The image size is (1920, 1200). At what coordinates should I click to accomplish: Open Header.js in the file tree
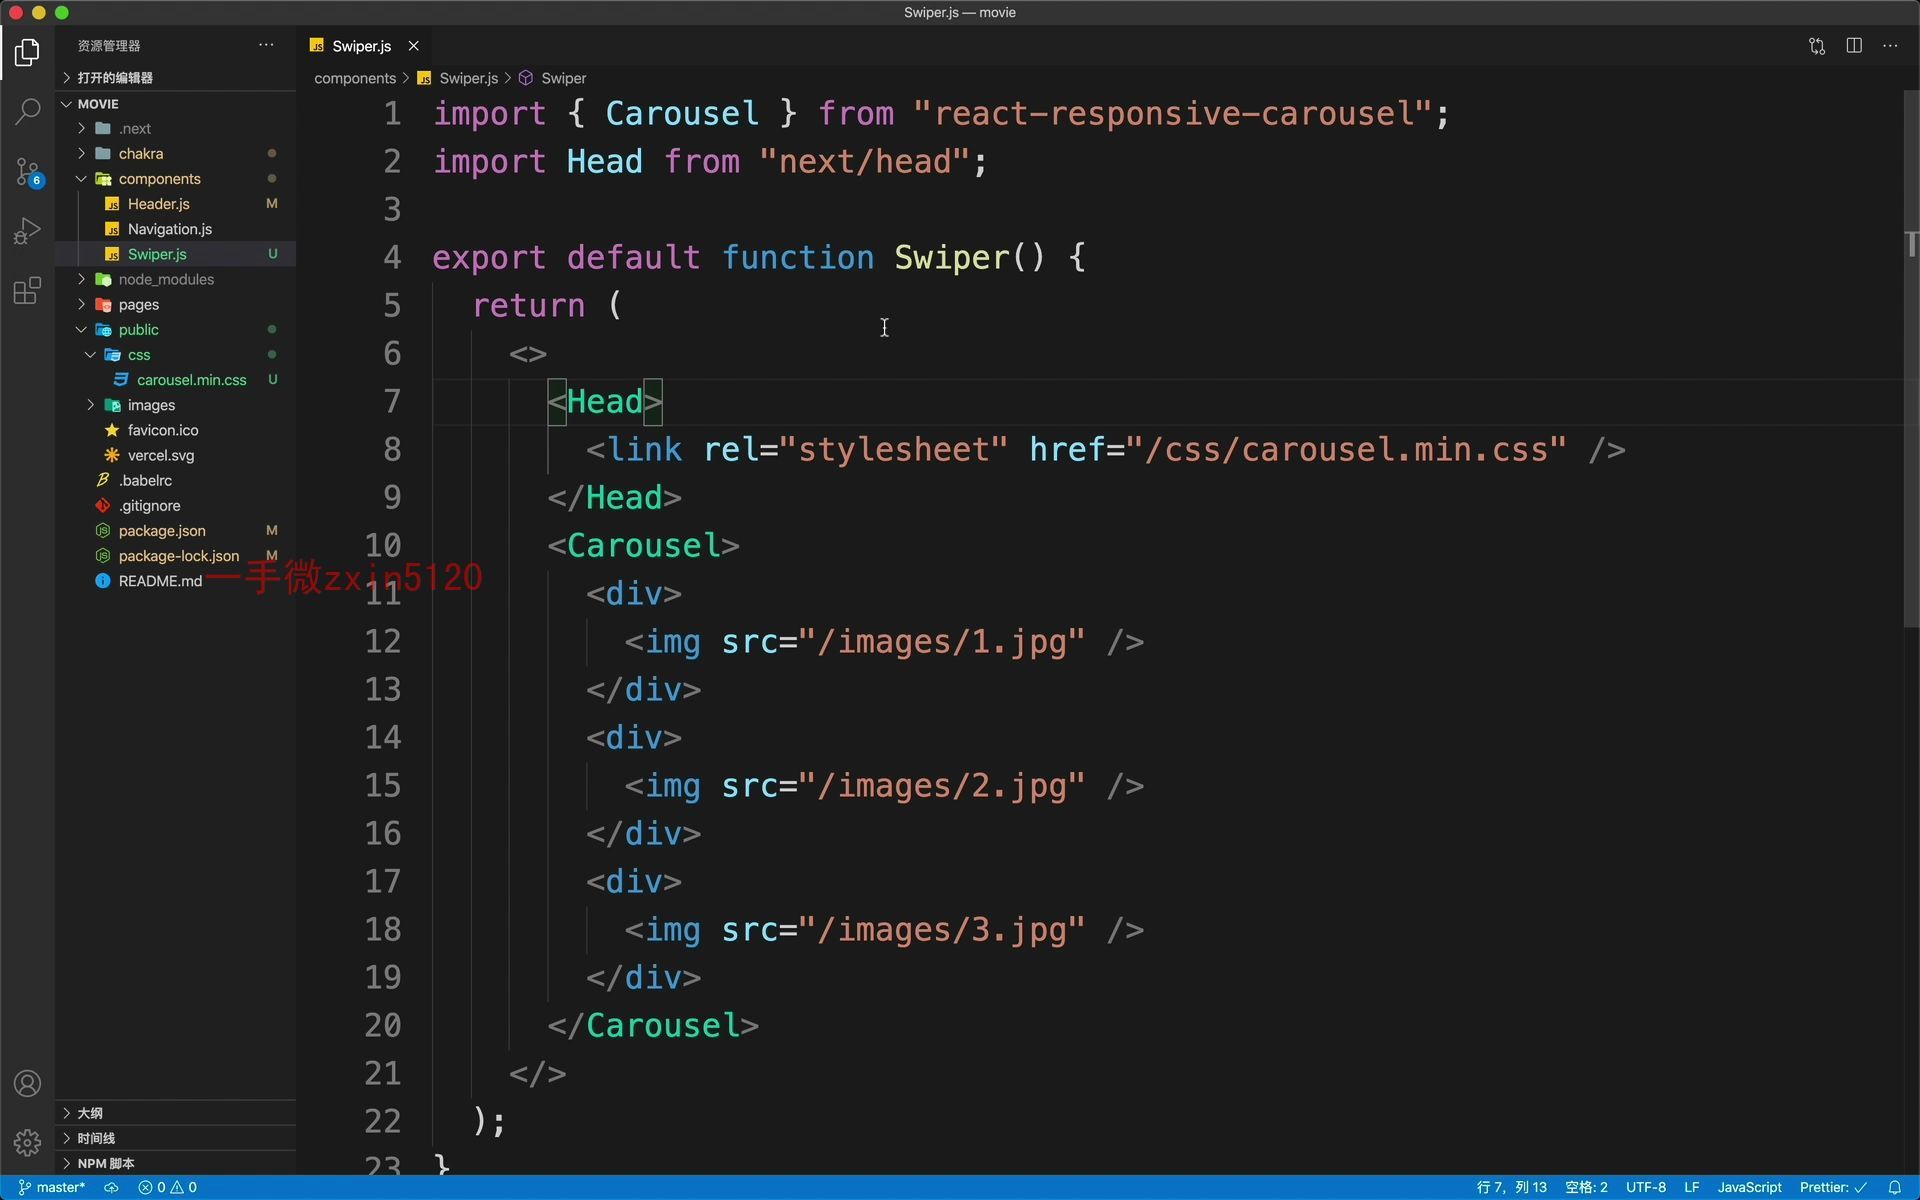pos(176,204)
